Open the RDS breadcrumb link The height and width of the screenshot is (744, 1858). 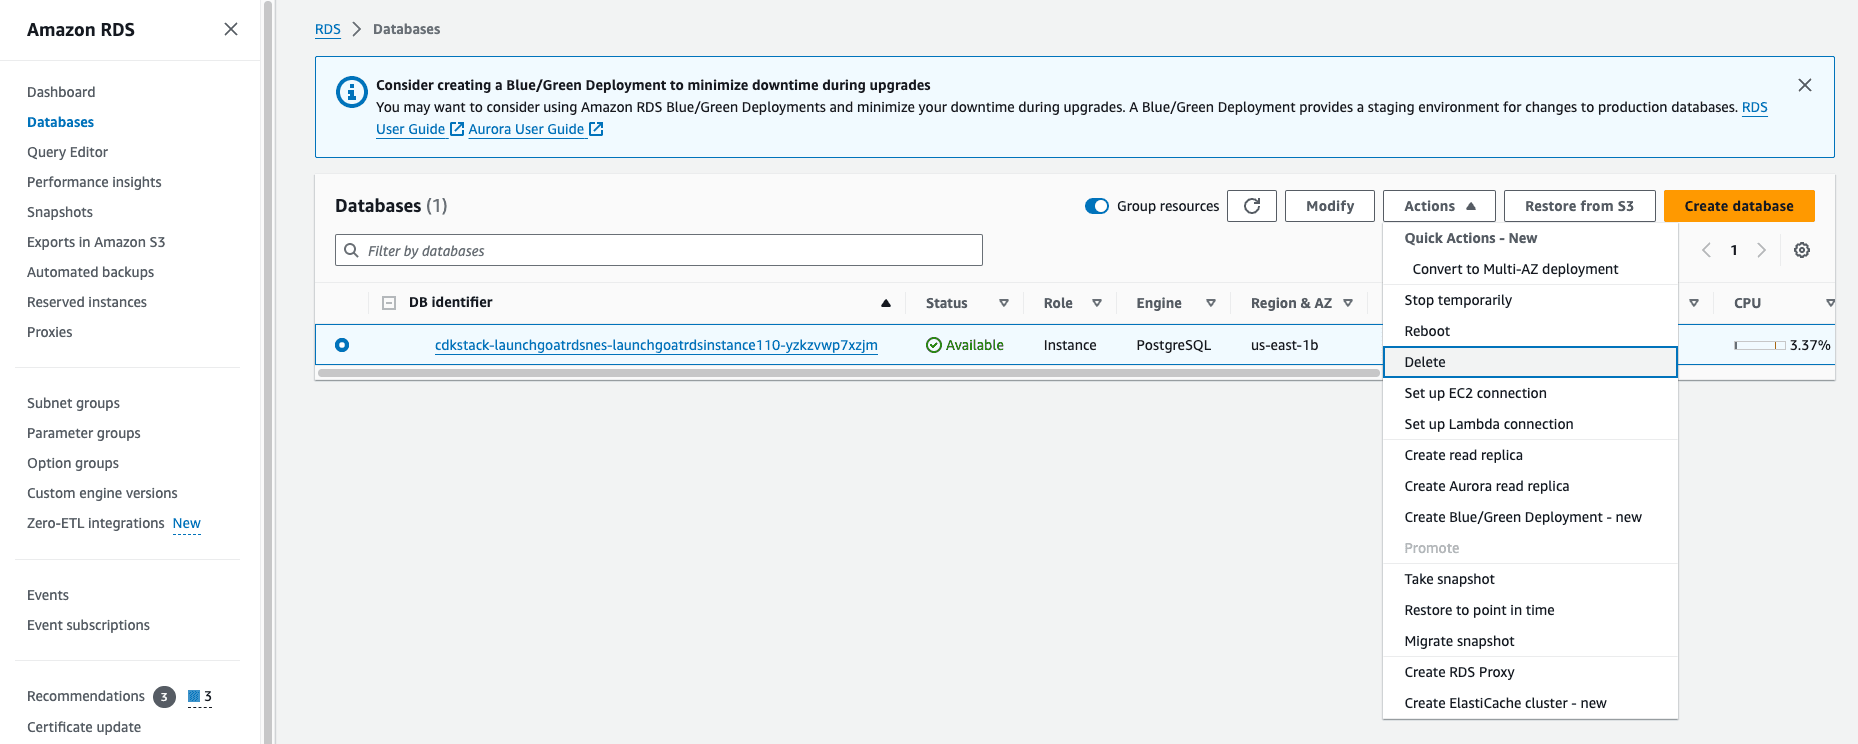pyautogui.click(x=328, y=29)
